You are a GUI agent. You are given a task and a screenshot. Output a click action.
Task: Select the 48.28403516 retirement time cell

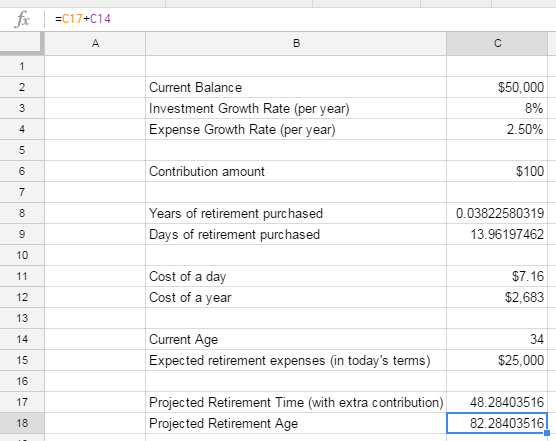497,402
